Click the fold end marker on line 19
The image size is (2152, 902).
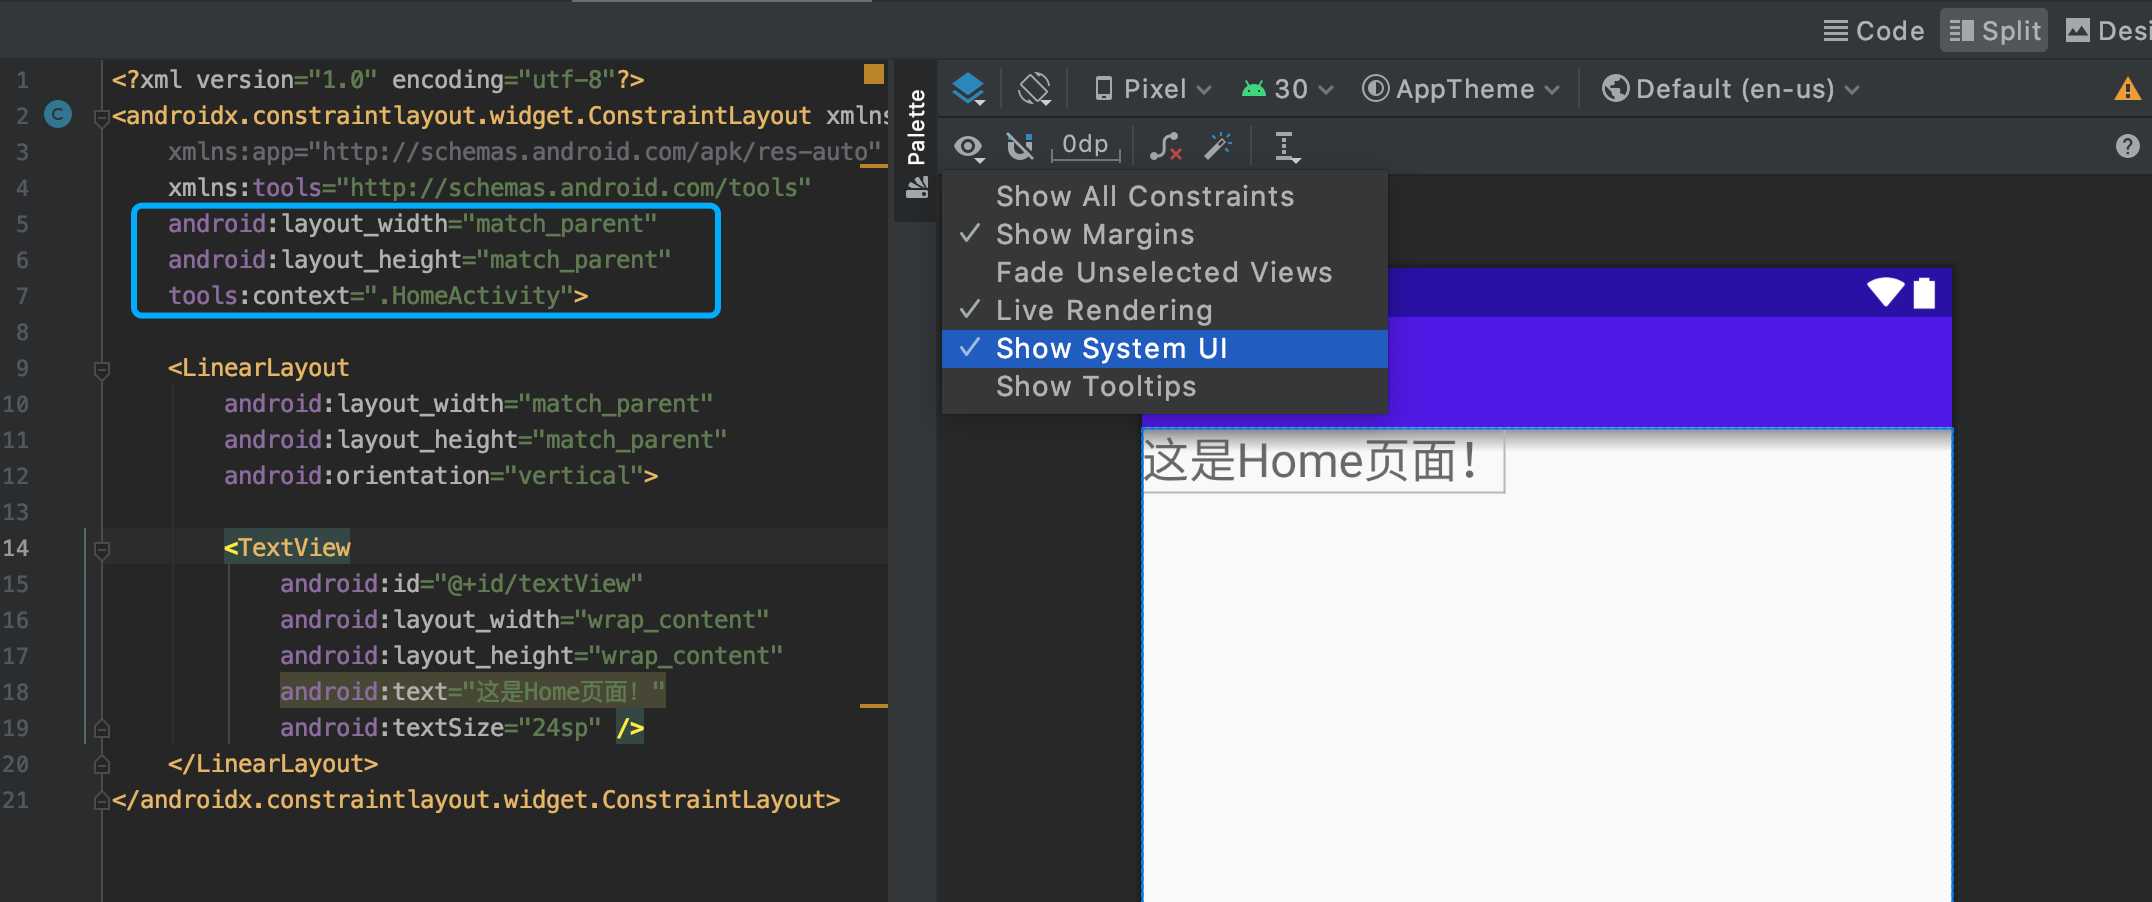coord(101,728)
